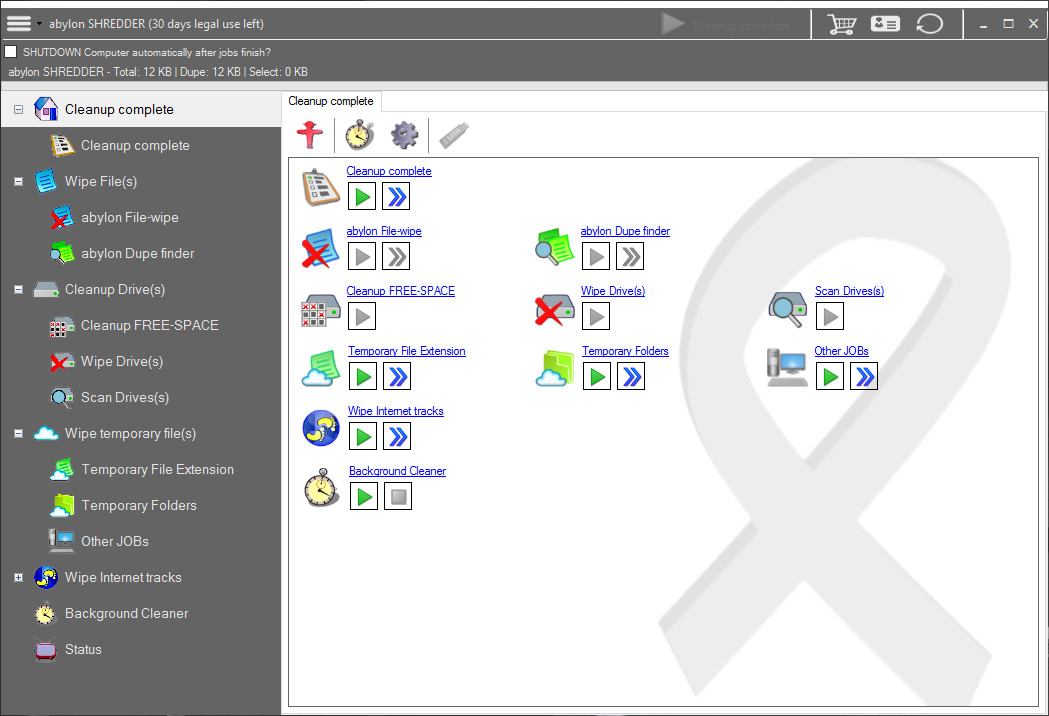The height and width of the screenshot is (716, 1049).
Task: Open the shopping cart purchase icon
Action: point(841,24)
